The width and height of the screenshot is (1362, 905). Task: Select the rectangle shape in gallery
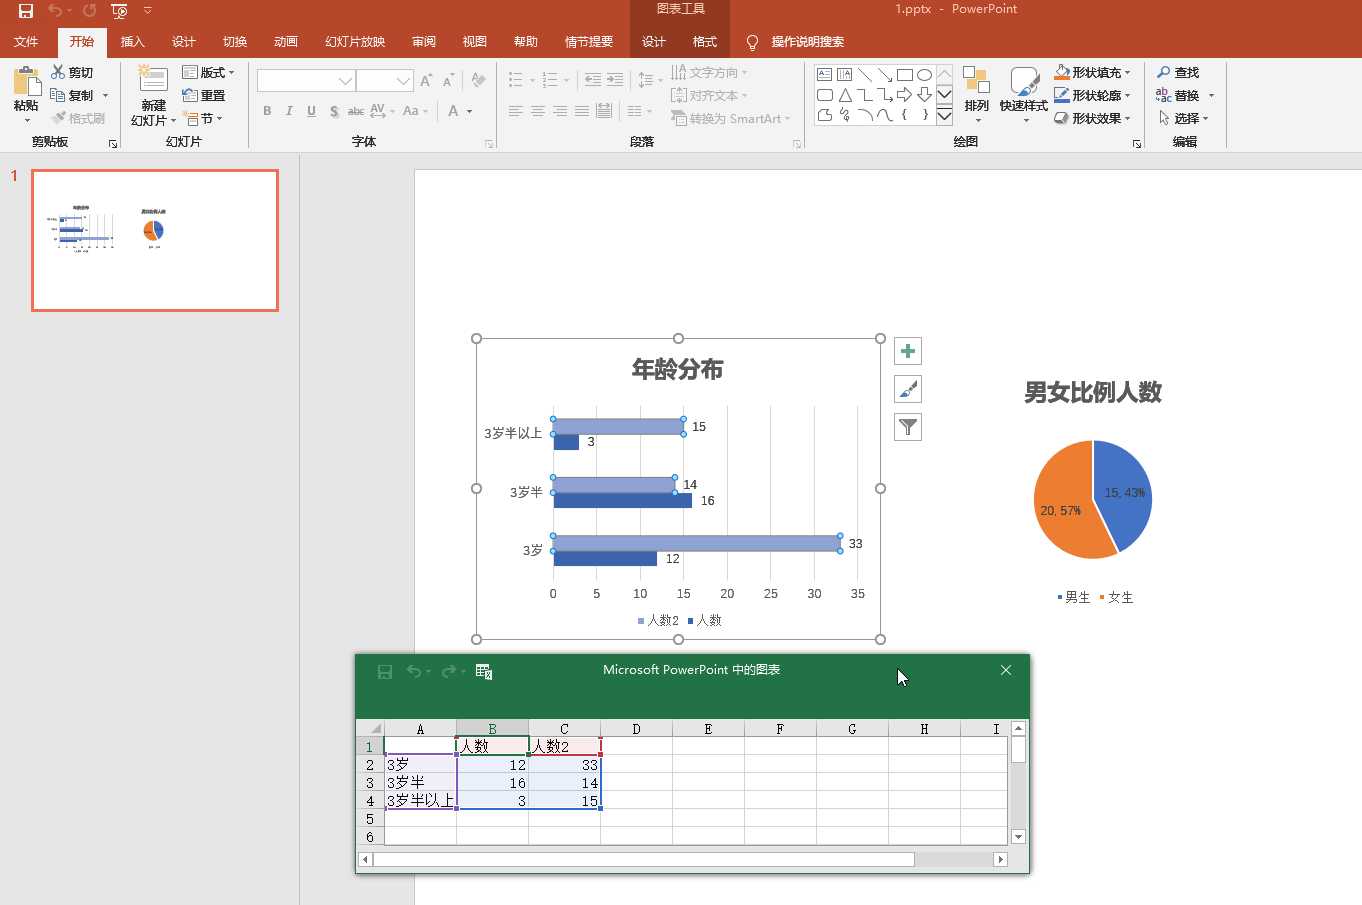(x=904, y=75)
